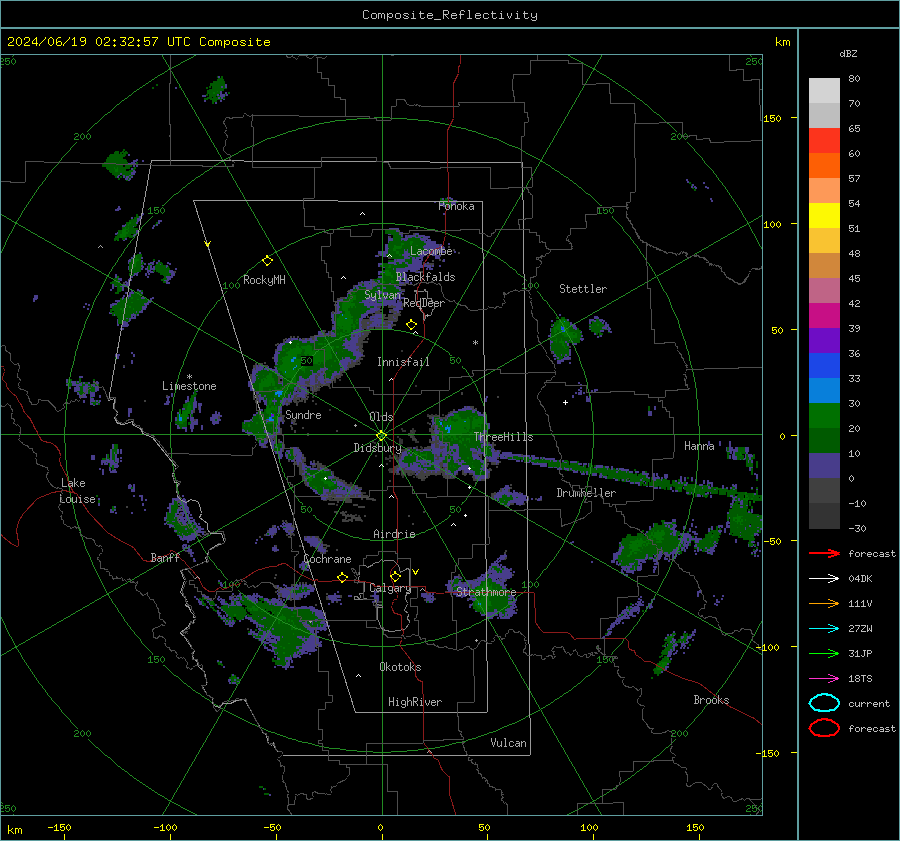This screenshot has width=900, height=841.
Task: Select the Vulcan label
Action: pyautogui.click(x=508, y=742)
